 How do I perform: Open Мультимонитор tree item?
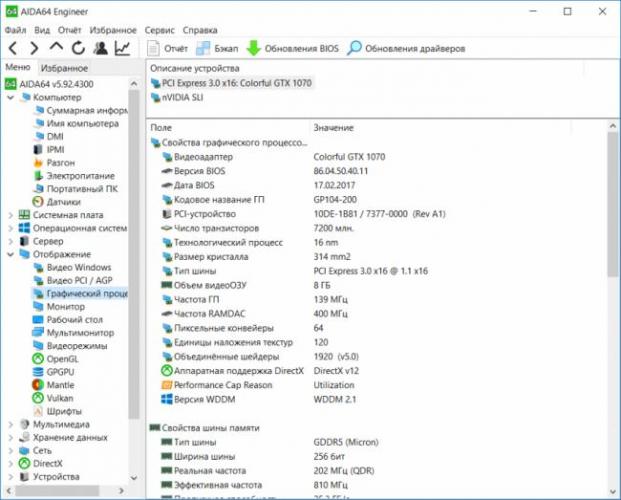(x=73, y=333)
